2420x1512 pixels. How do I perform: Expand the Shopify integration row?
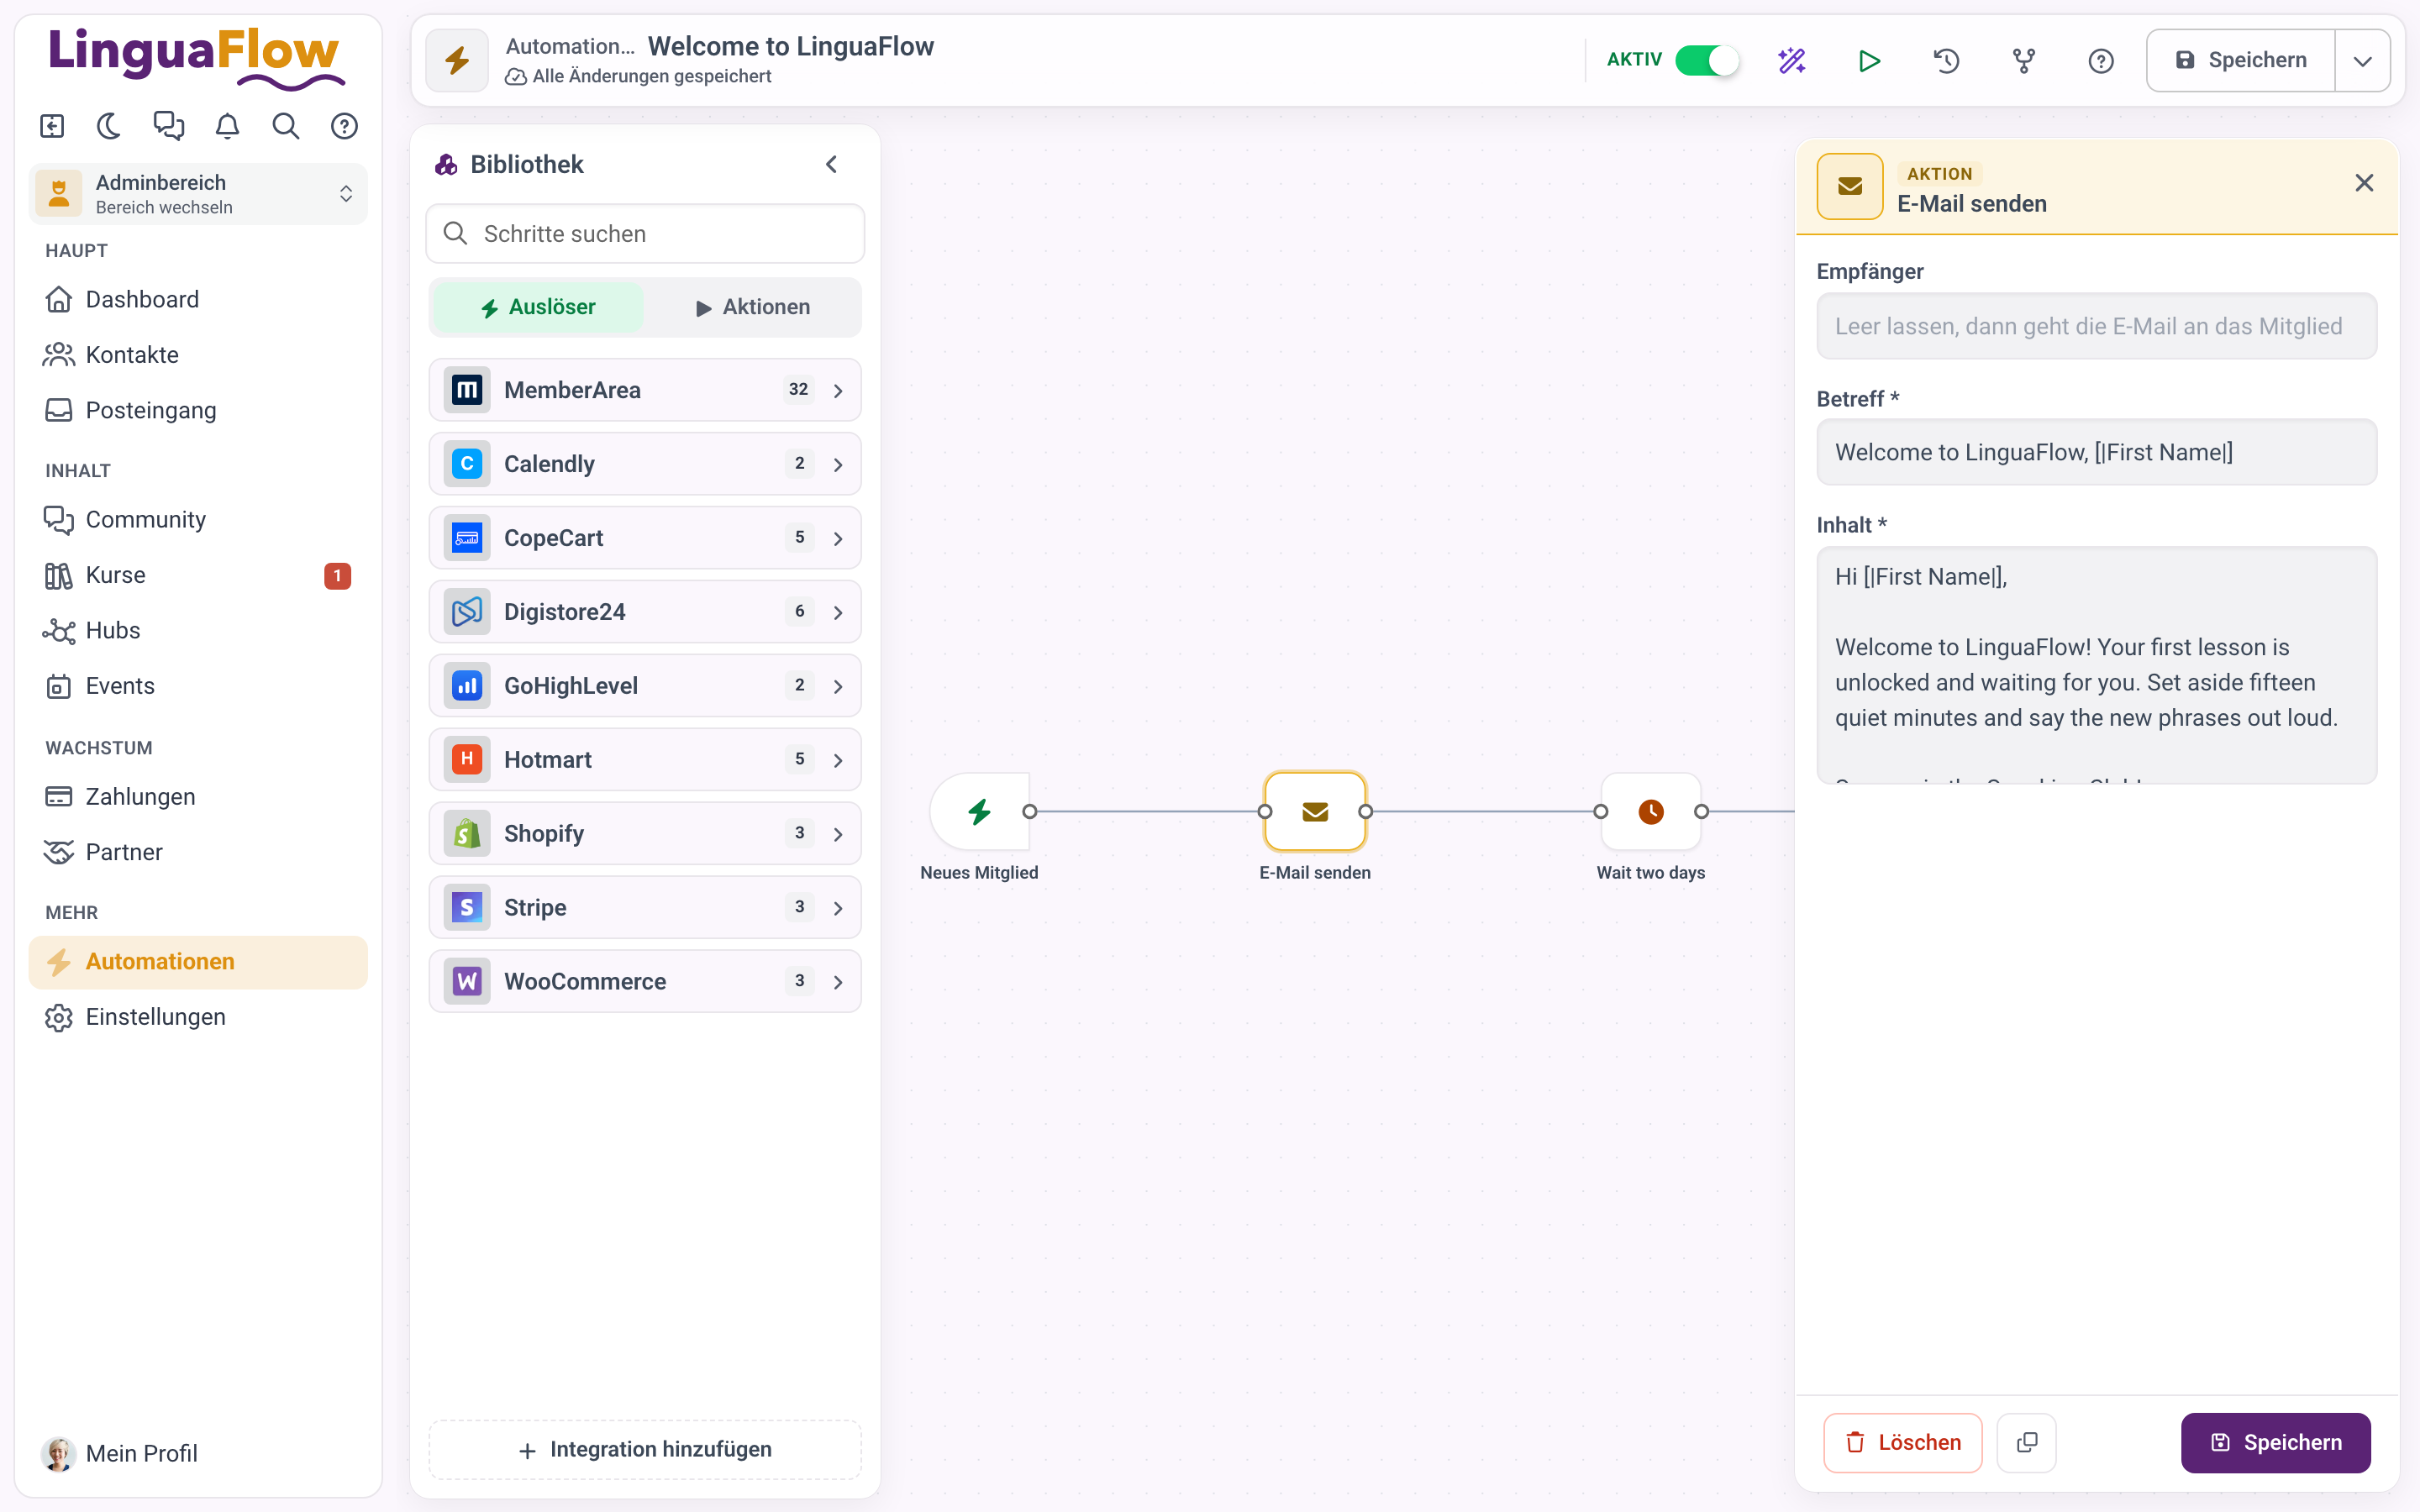tap(645, 833)
